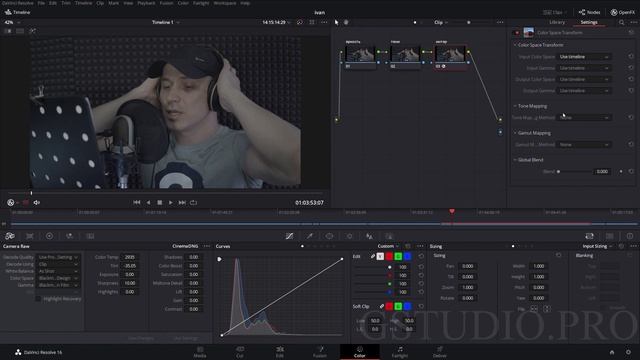This screenshot has width=640, height=360.
Task: Reset the Sizing parameters
Action: pyautogui.click(x=559, y=256)
